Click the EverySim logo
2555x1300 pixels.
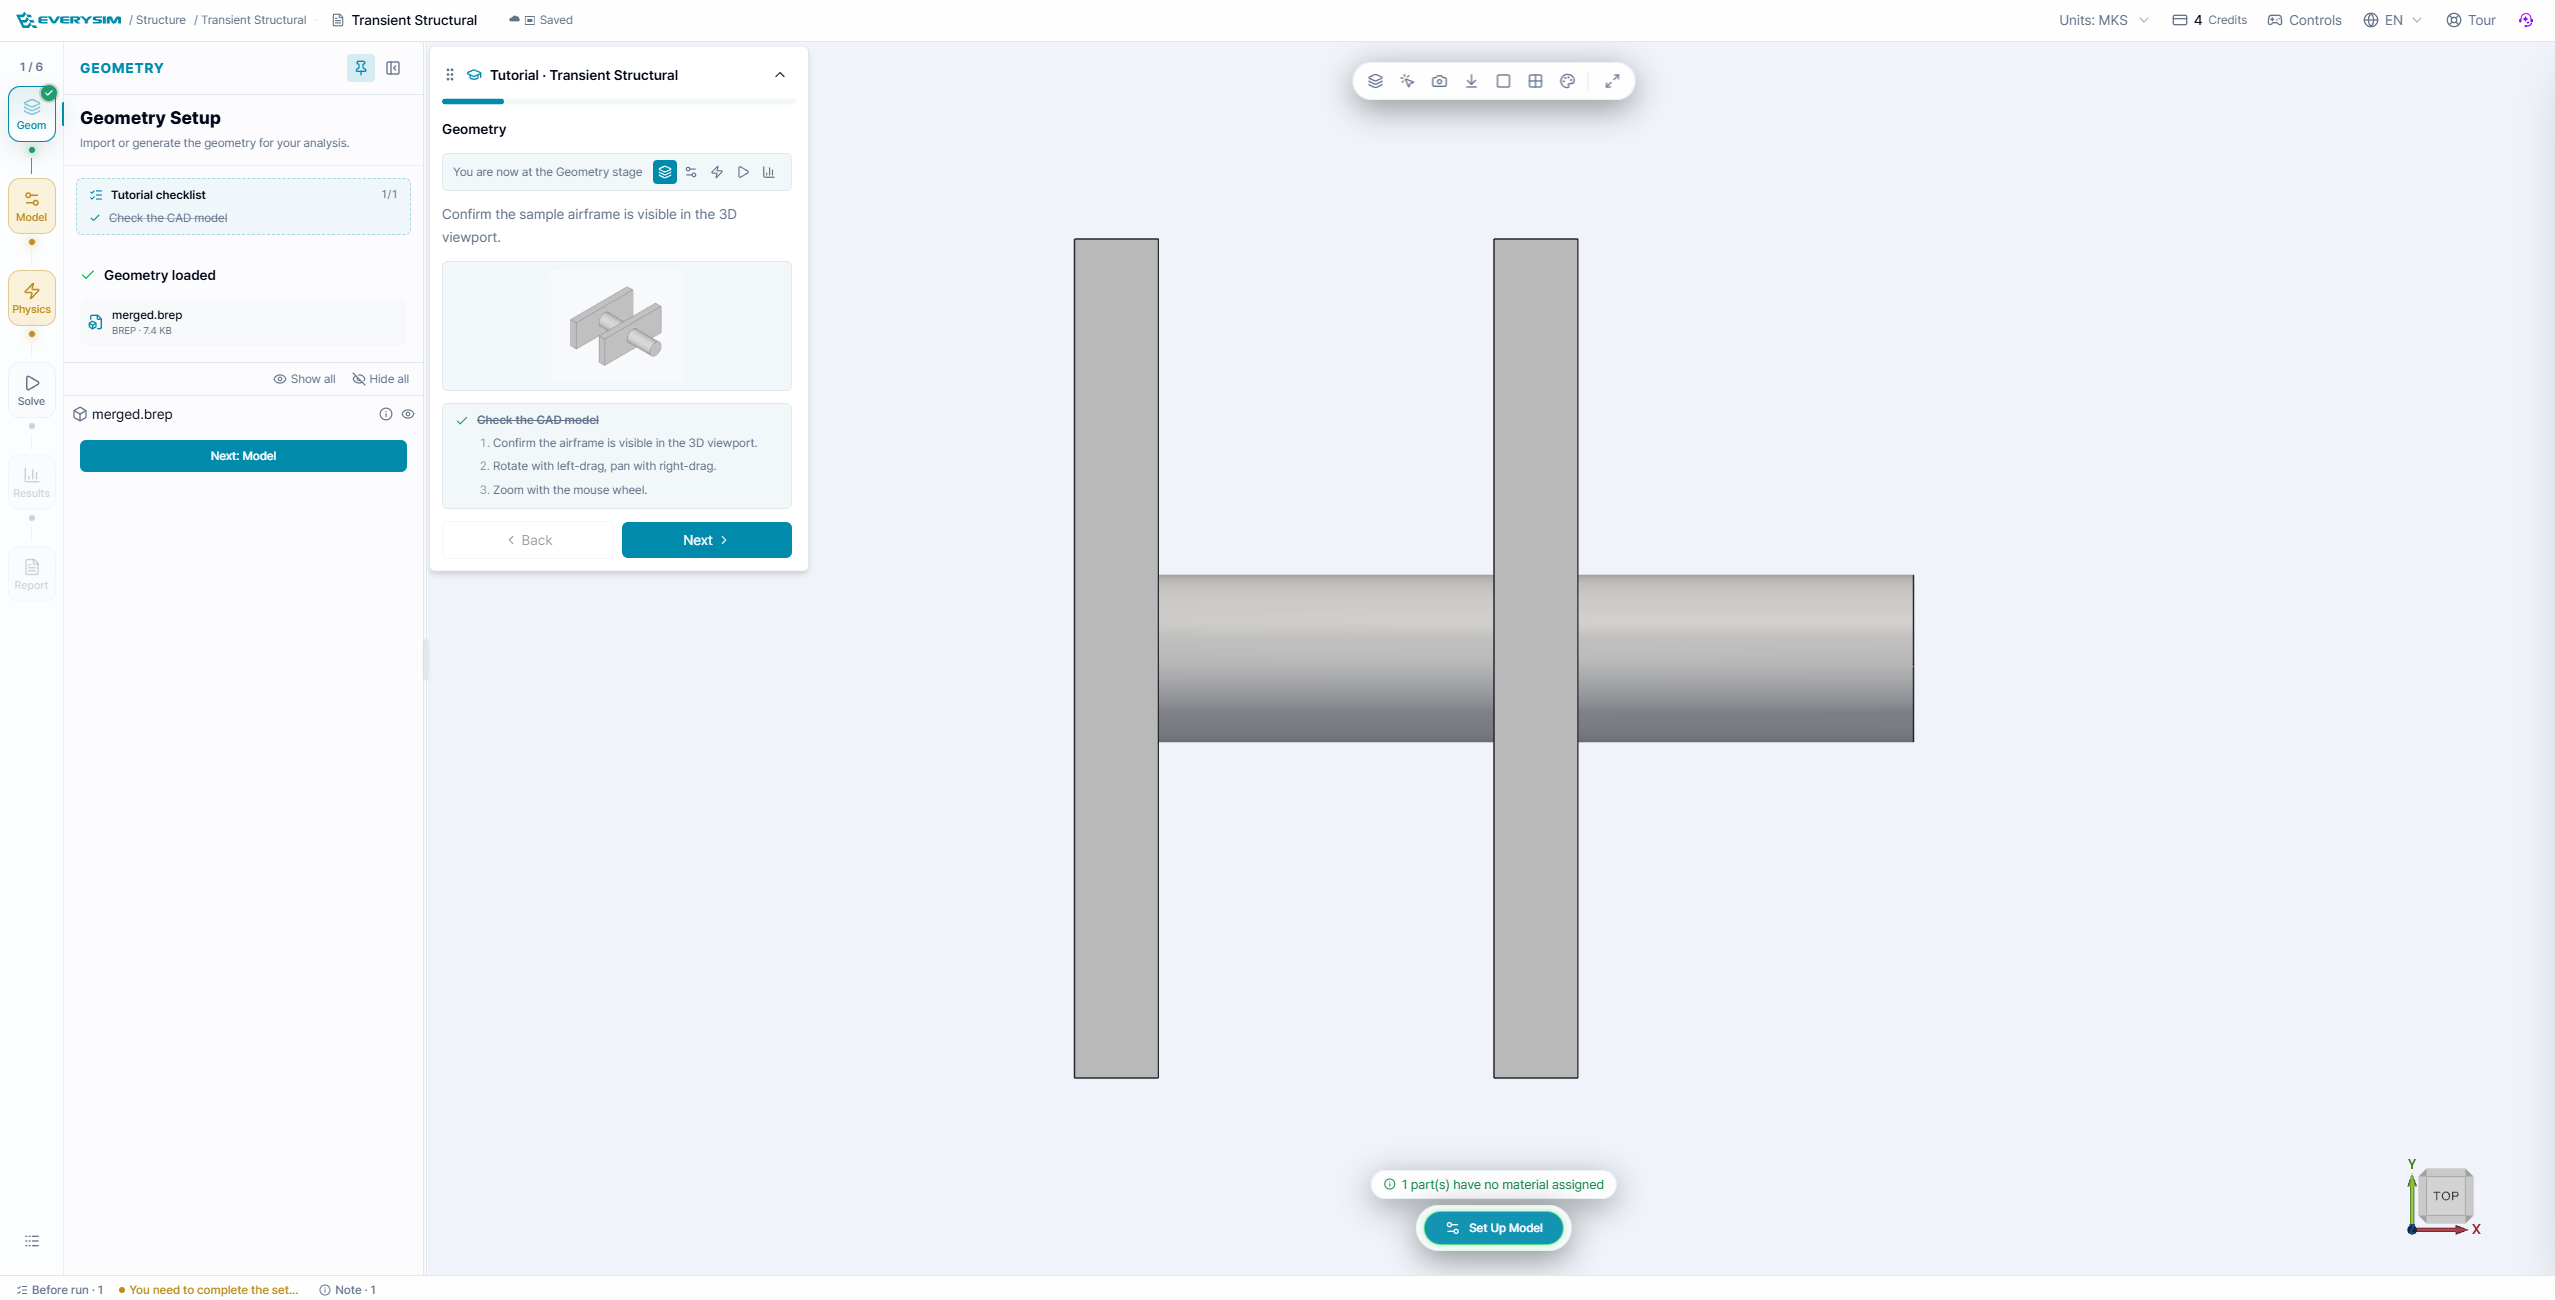(x=69, y=20)
